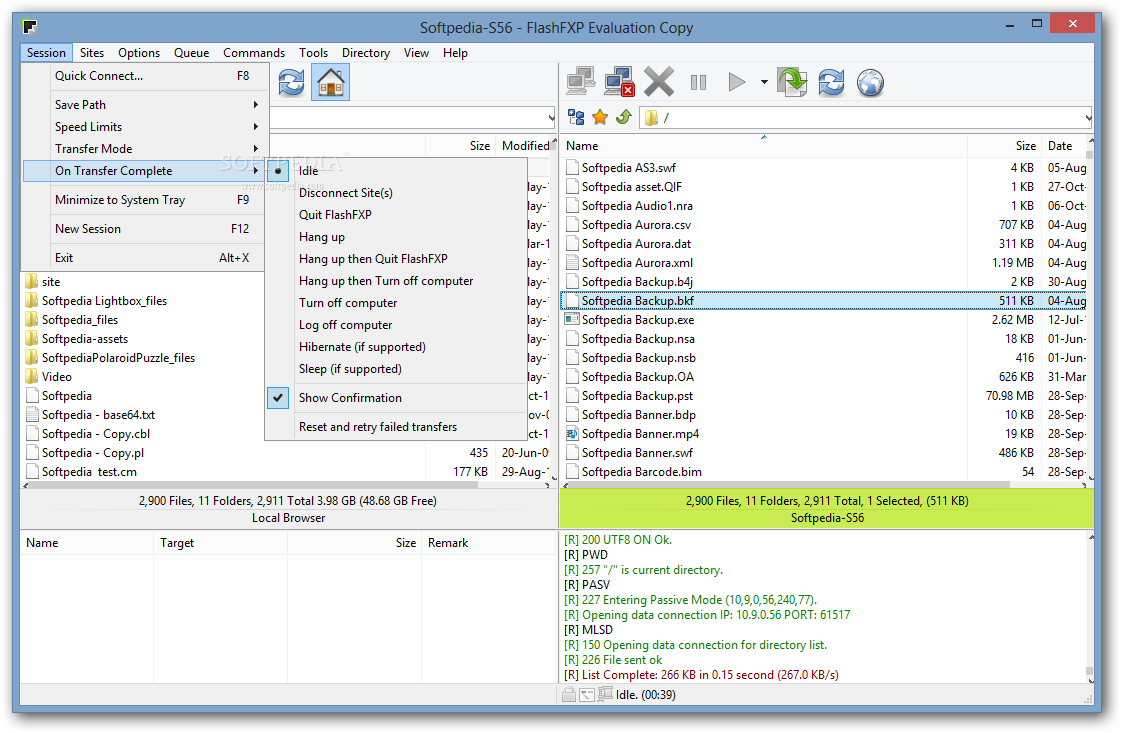Open the local path dropdown arrow
This screenshot has width=1122, height=733.
[551, 117]
